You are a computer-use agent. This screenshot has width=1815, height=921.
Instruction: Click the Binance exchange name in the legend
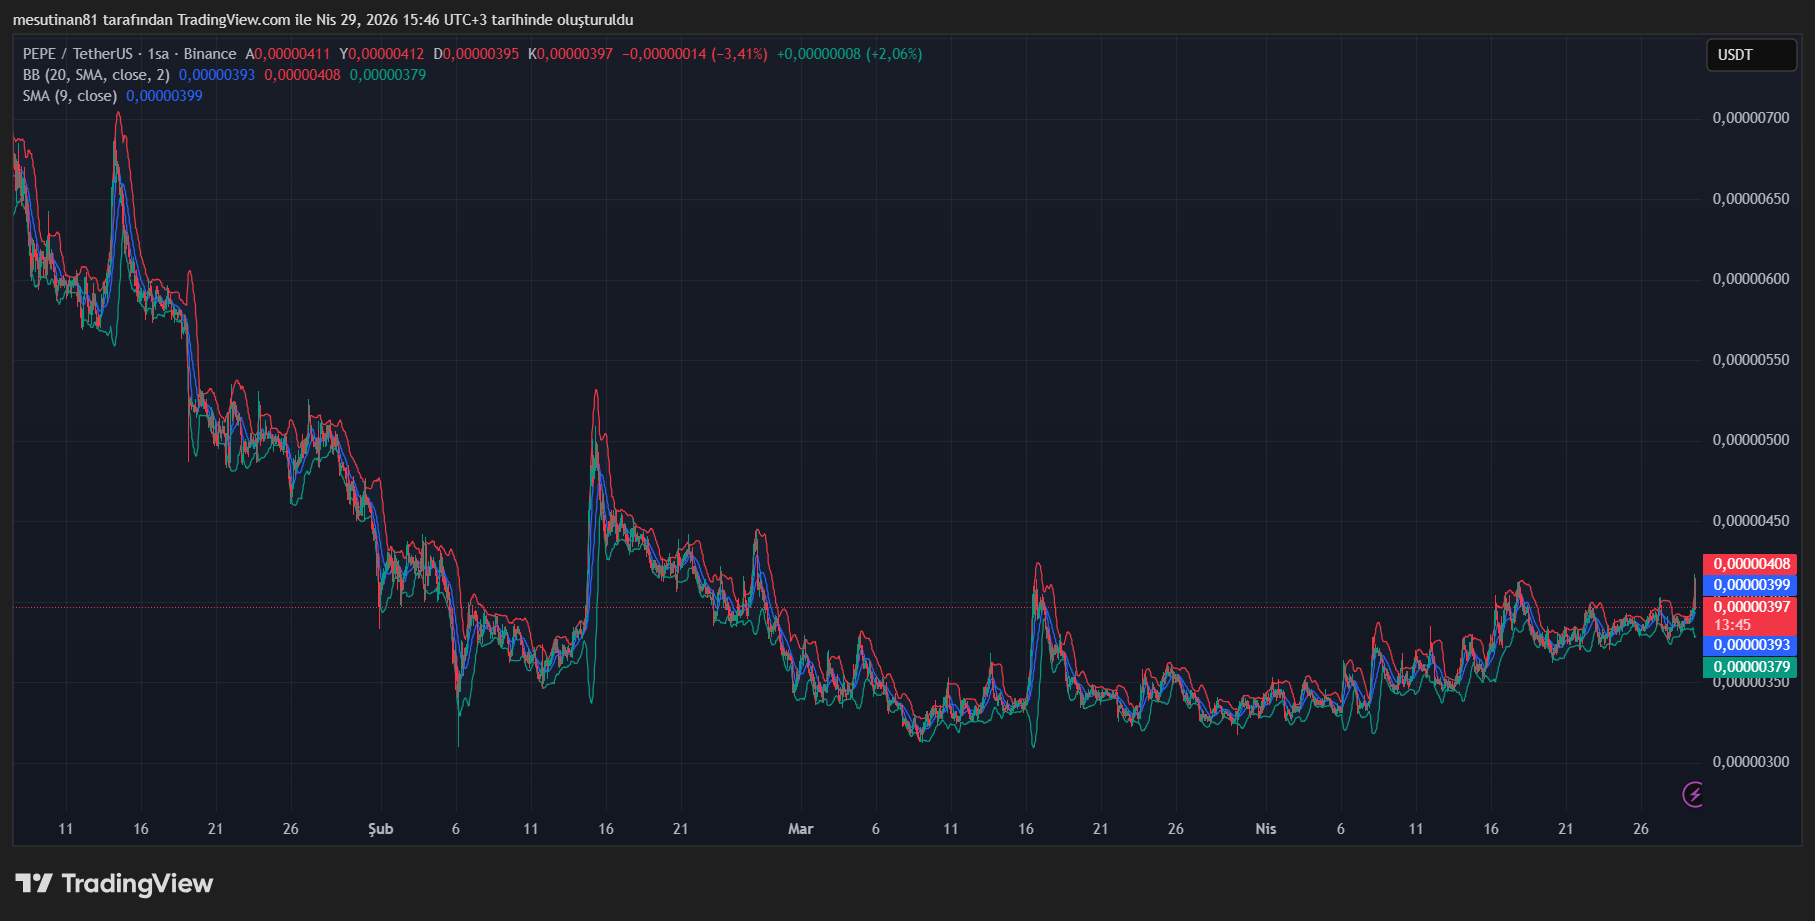pyautogui.click(x=210, y=54)
